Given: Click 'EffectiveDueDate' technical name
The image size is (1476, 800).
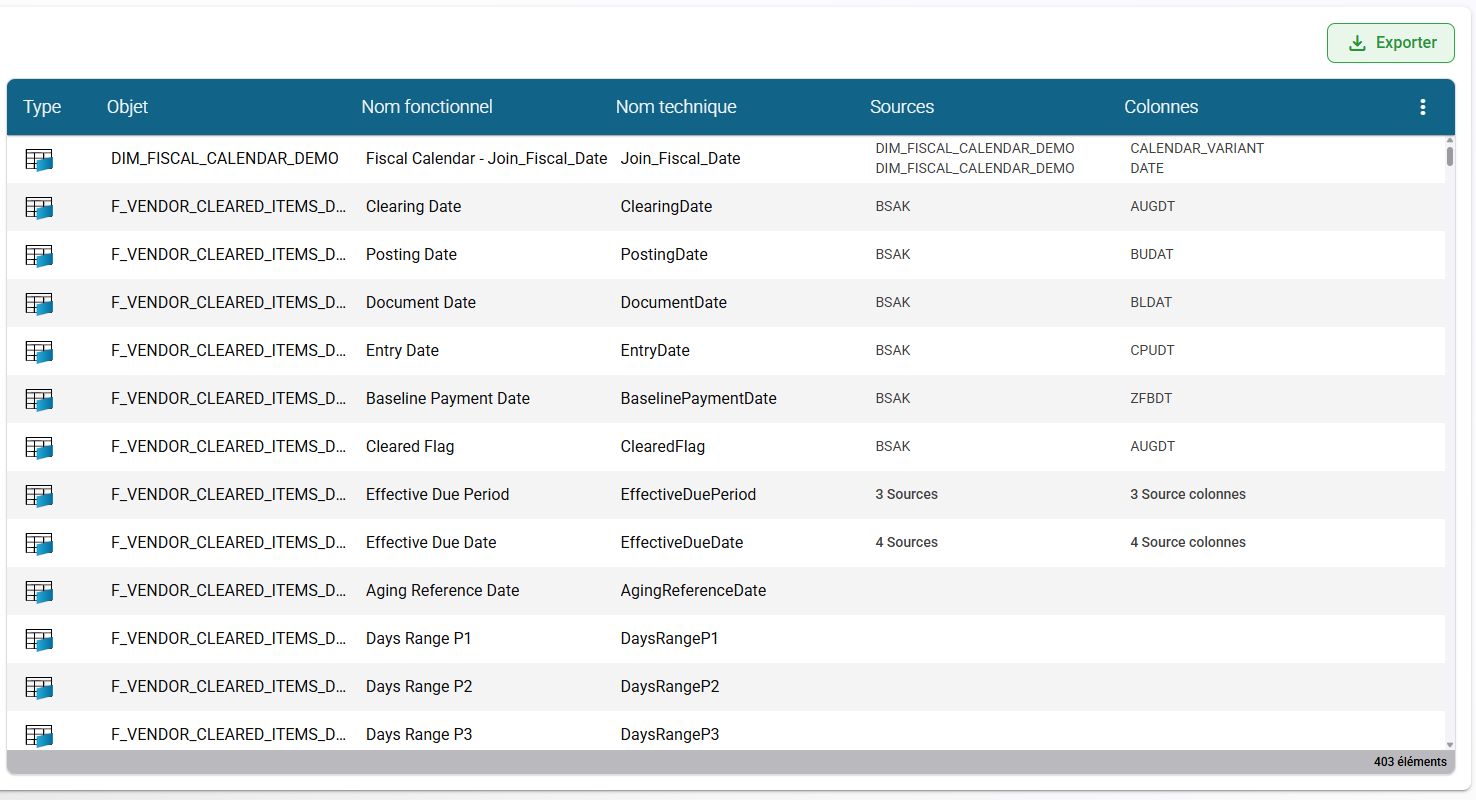Looking at the screenshot, I should point(682,542).
